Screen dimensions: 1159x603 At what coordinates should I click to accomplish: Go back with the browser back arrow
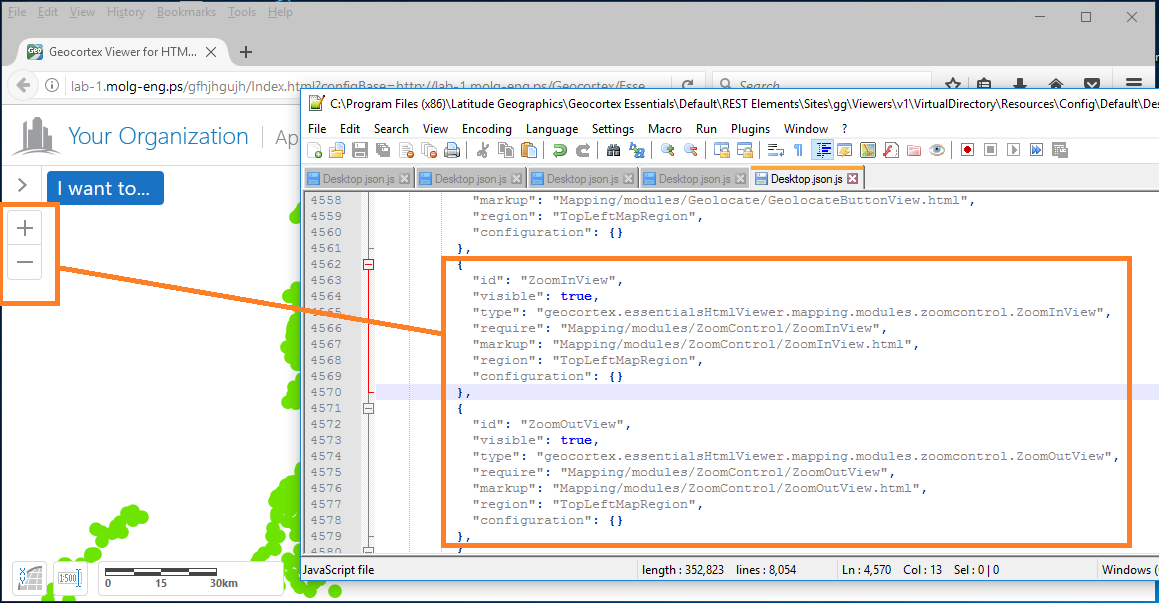[x=23, y=85]
